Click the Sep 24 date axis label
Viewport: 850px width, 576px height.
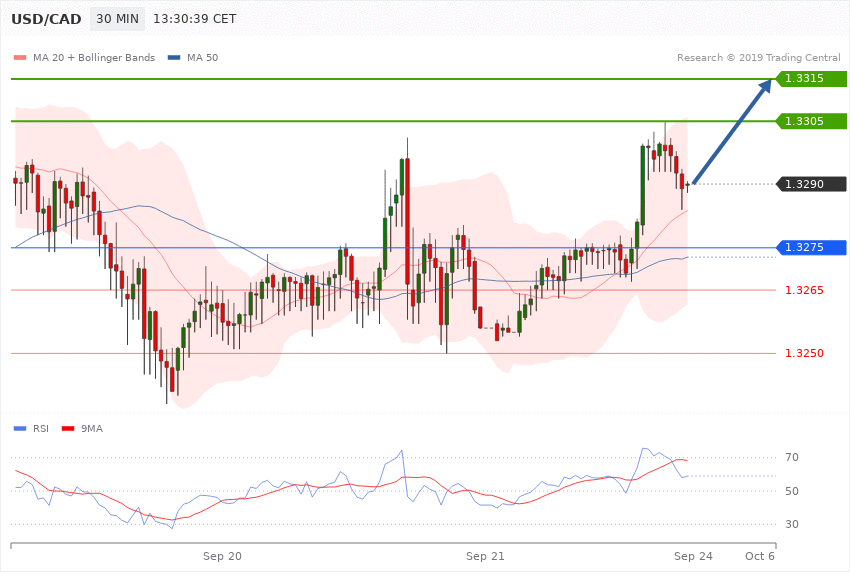(693, 556)
